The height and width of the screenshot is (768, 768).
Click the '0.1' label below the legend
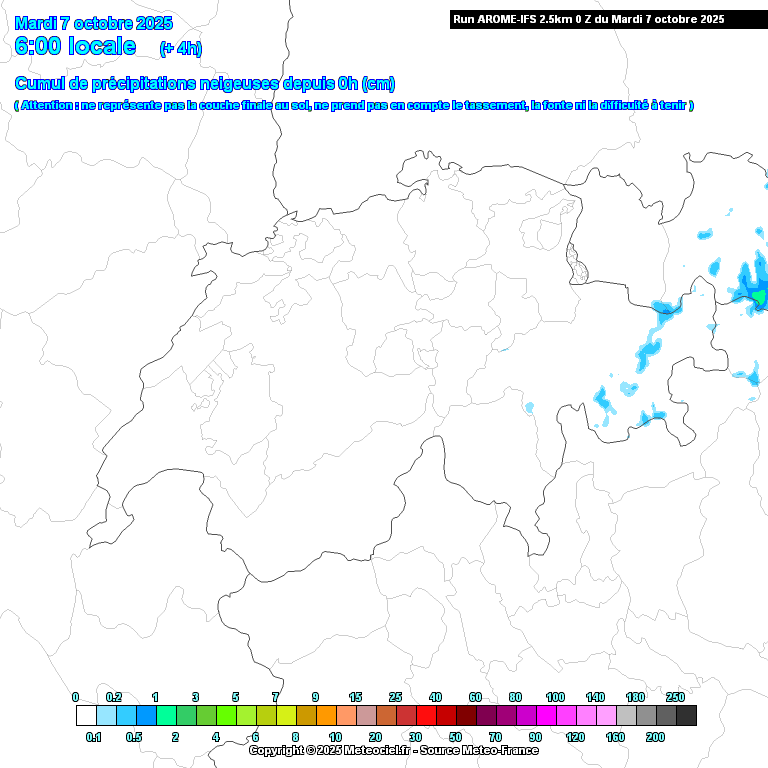point(94,737)
